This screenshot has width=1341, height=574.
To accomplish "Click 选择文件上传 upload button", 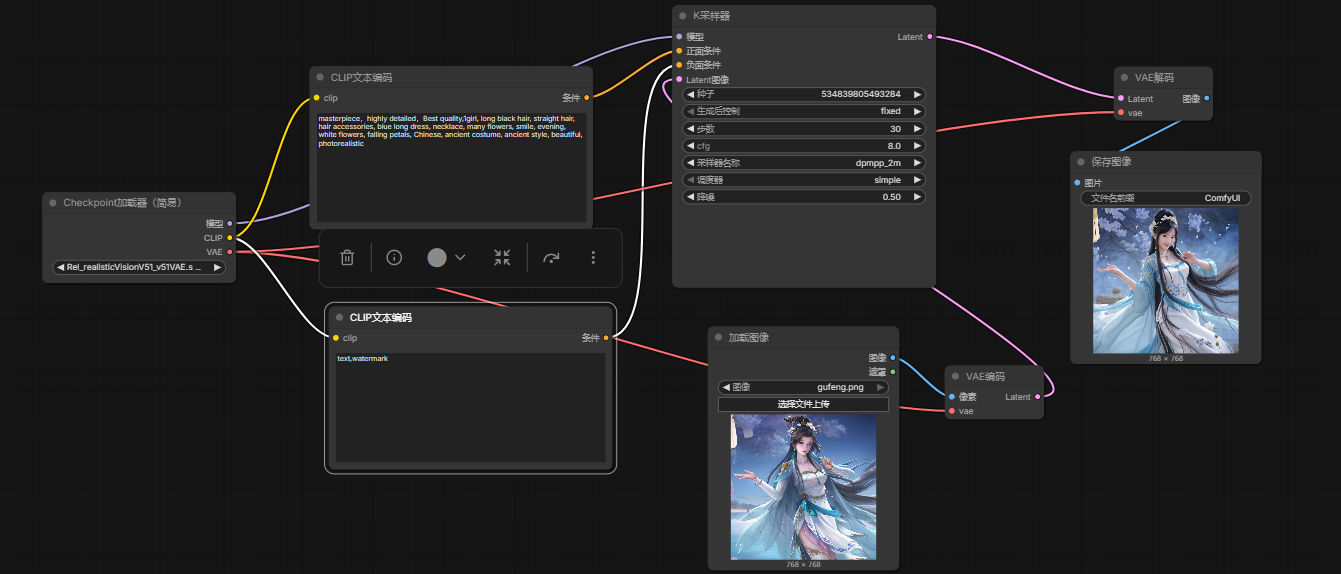I will tap(804, 404).
